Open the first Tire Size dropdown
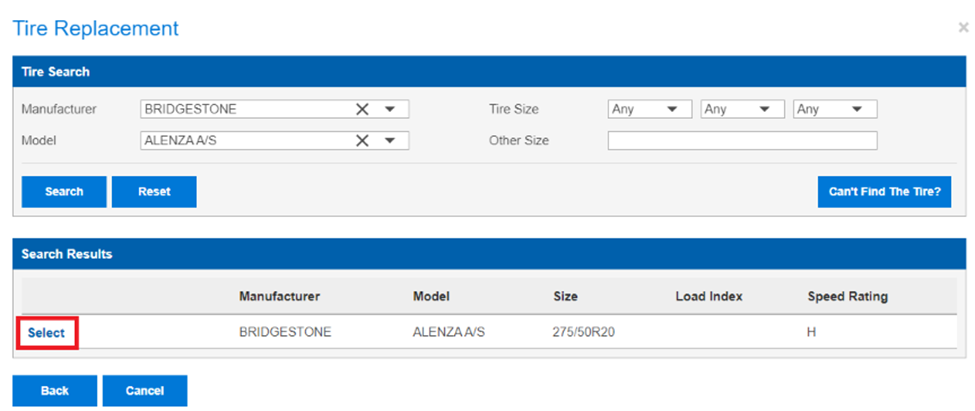The width and height of the screenshot is (975, 411). (x=650, y=109)
